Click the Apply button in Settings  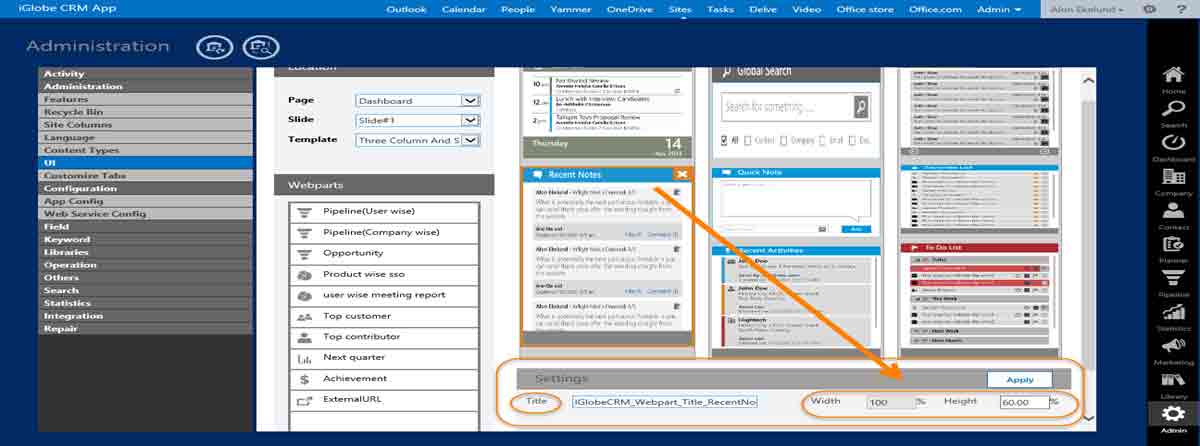[x=1019, y=380]
